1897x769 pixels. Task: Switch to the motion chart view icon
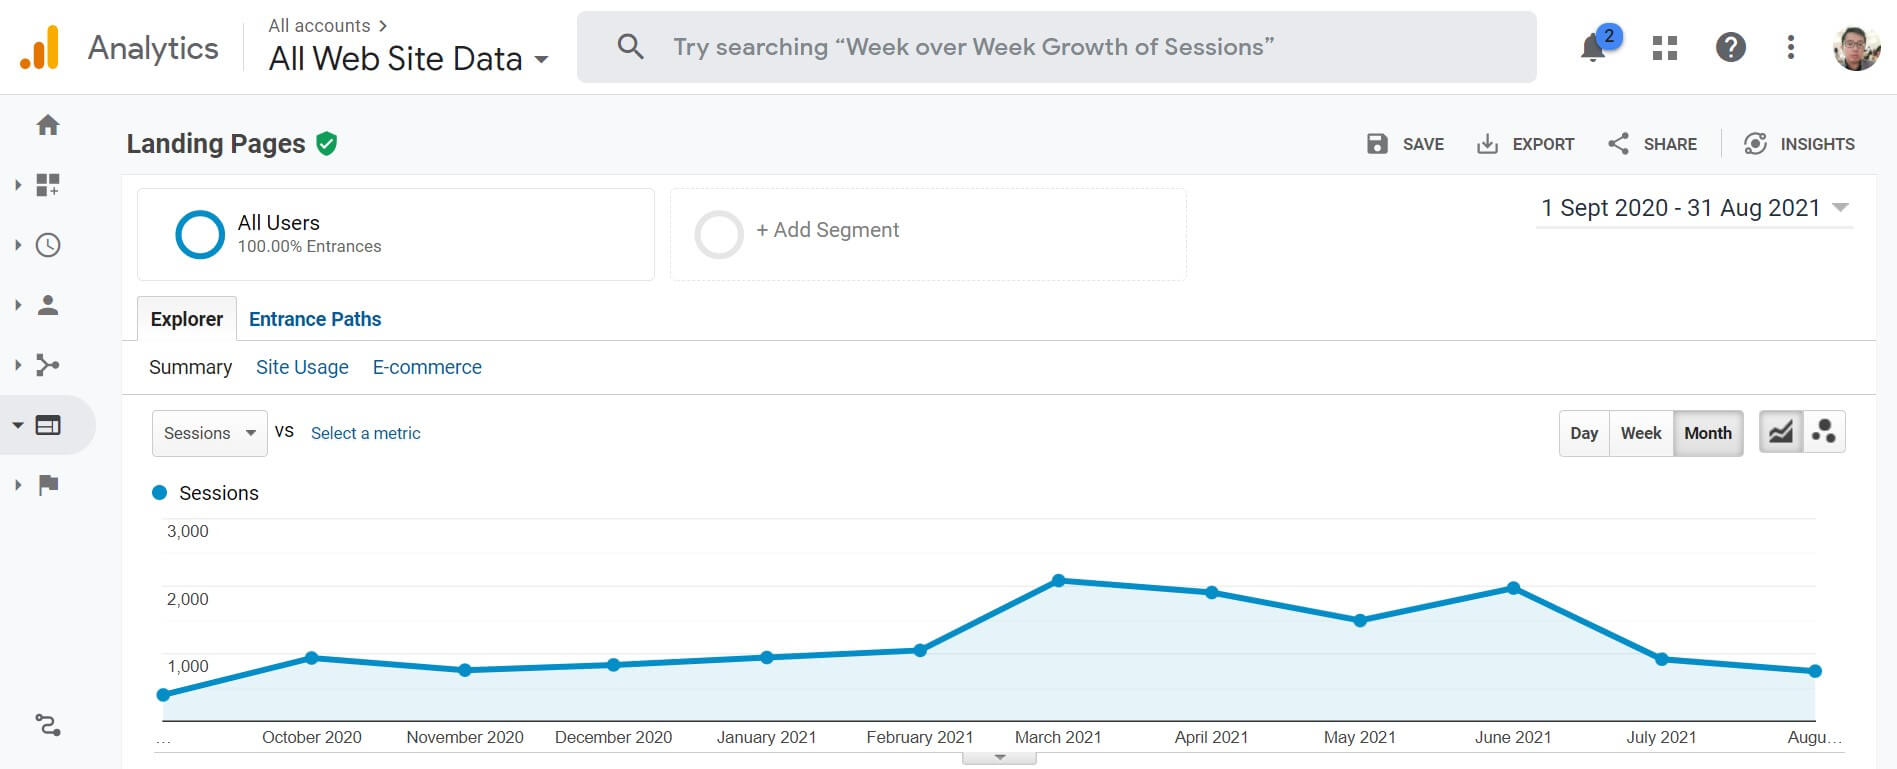tap(1824, 431)
